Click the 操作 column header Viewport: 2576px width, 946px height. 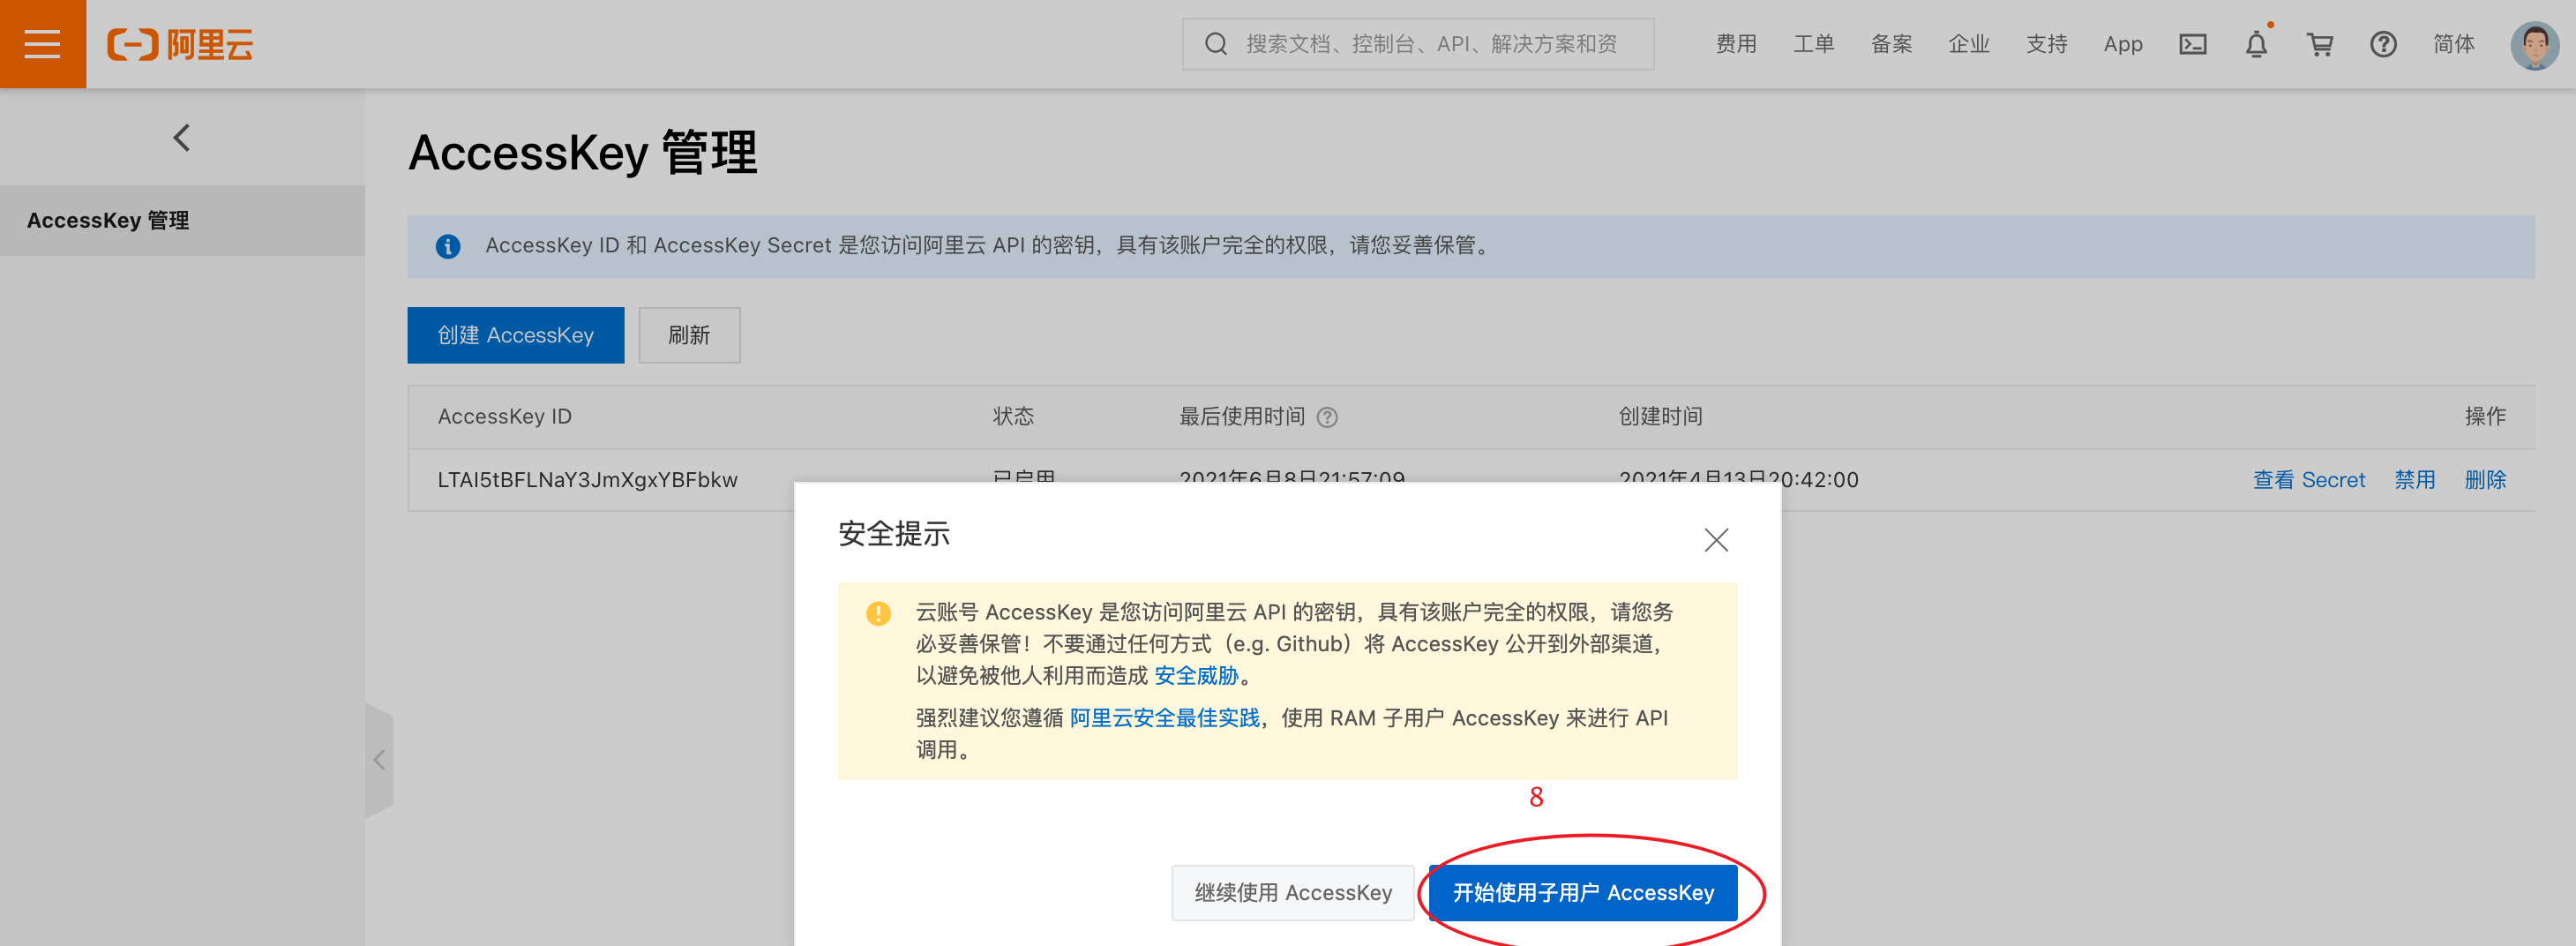pos(2484,417)
